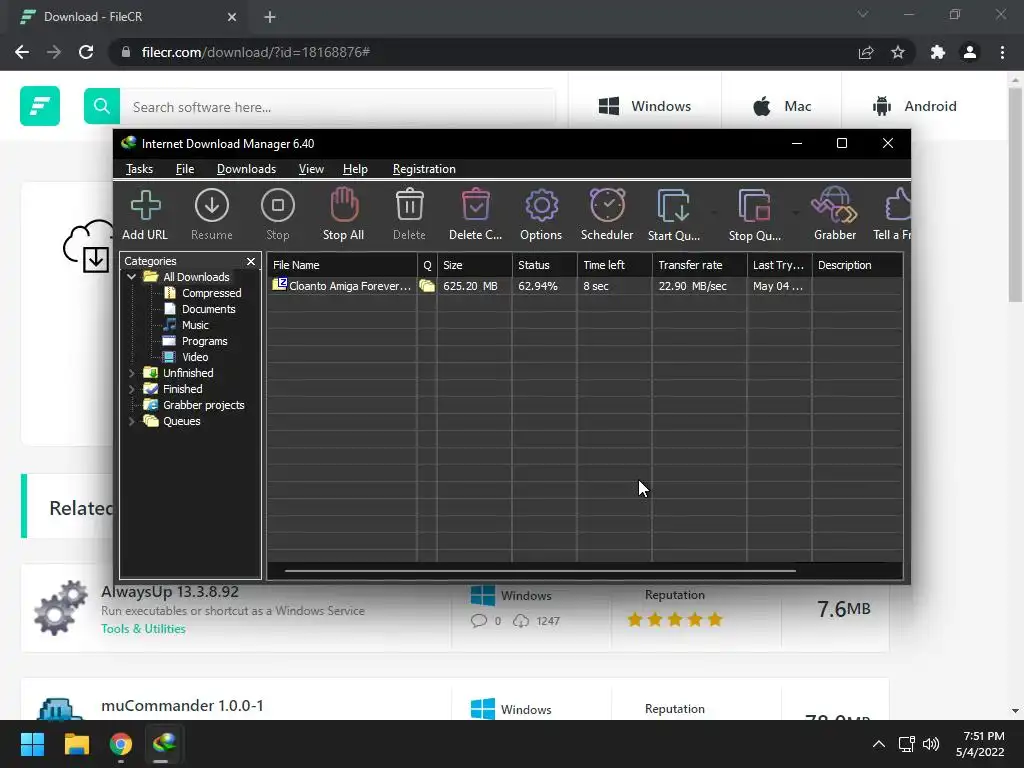Click the Chrome address bar
This screenshot has width=1024, height=768.
483,52
